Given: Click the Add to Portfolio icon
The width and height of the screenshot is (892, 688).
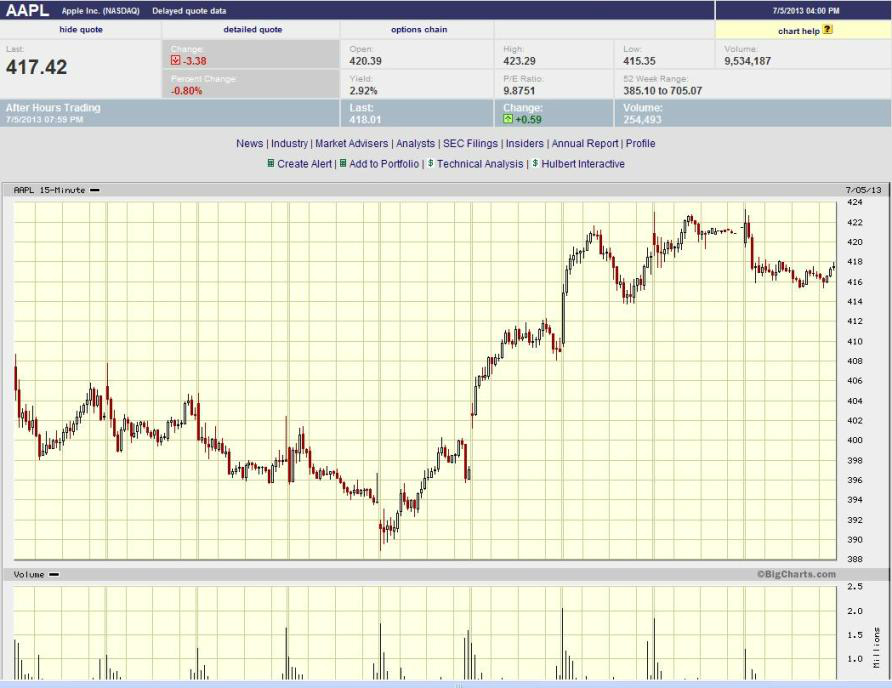Looking at the screenshot, I should coord(343,164).
